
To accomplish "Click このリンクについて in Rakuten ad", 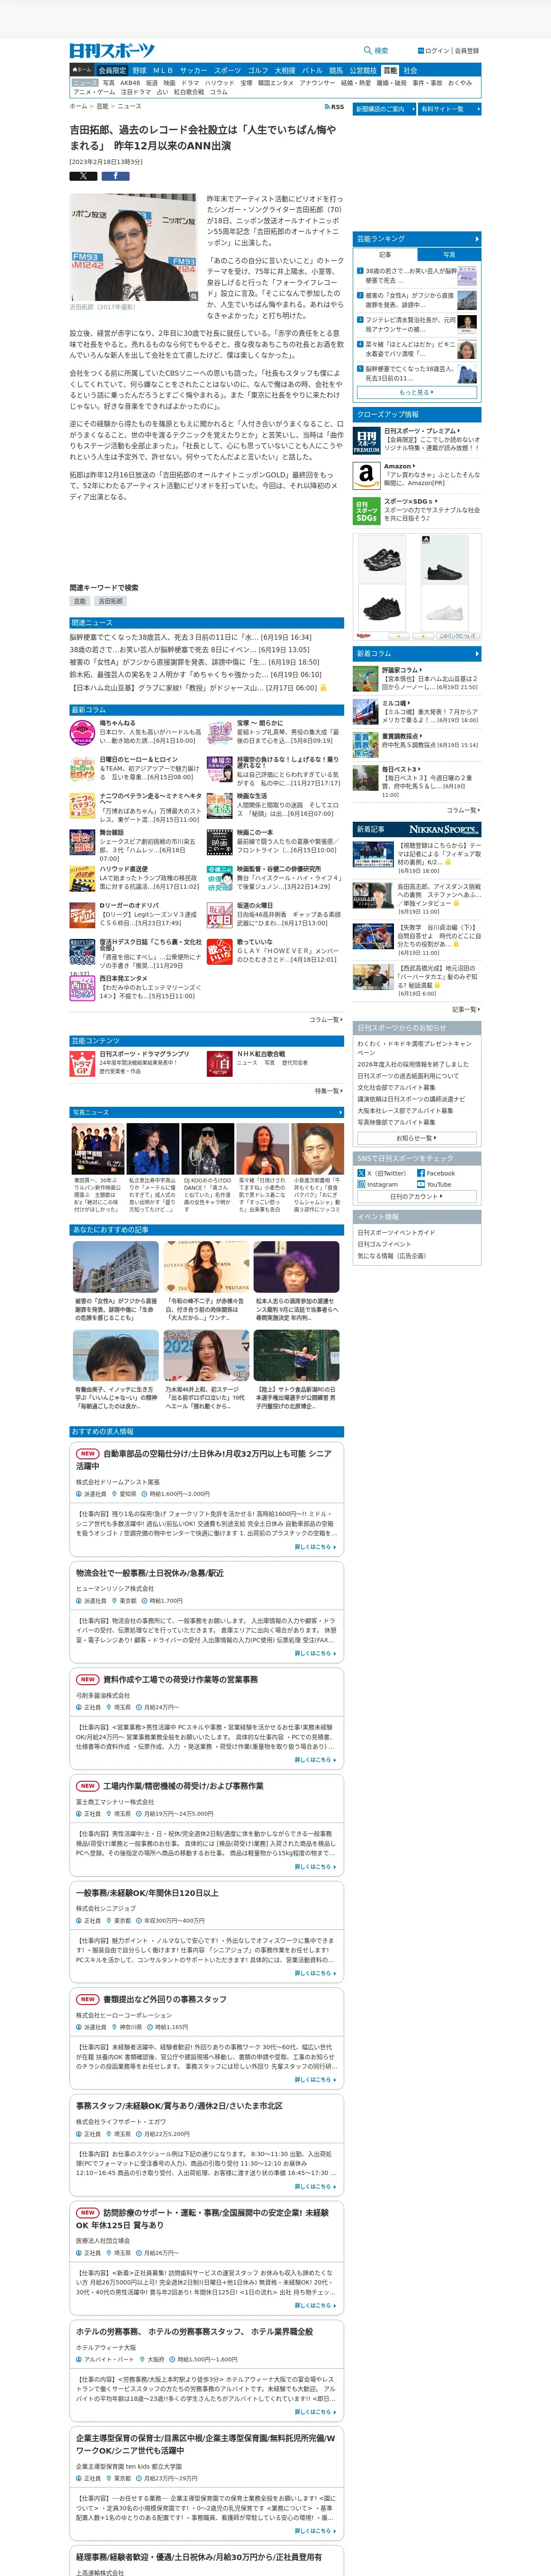I will pos(458,636).
